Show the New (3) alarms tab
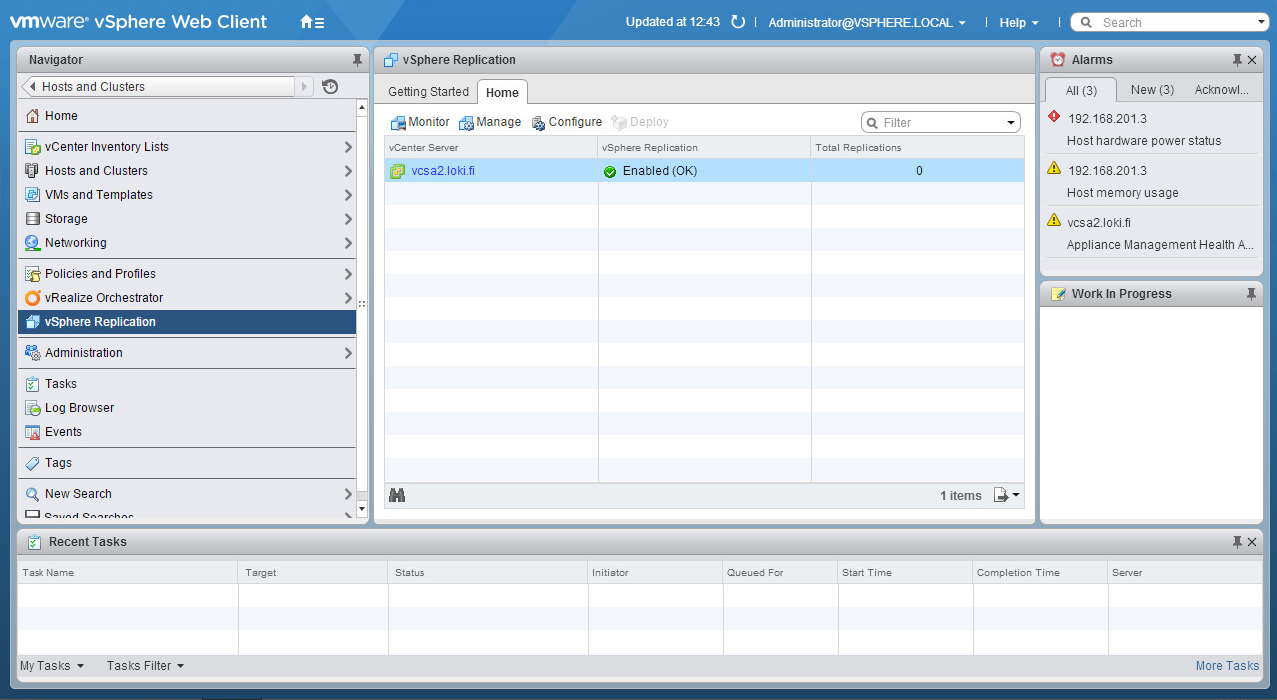 tap(1152, 90)
